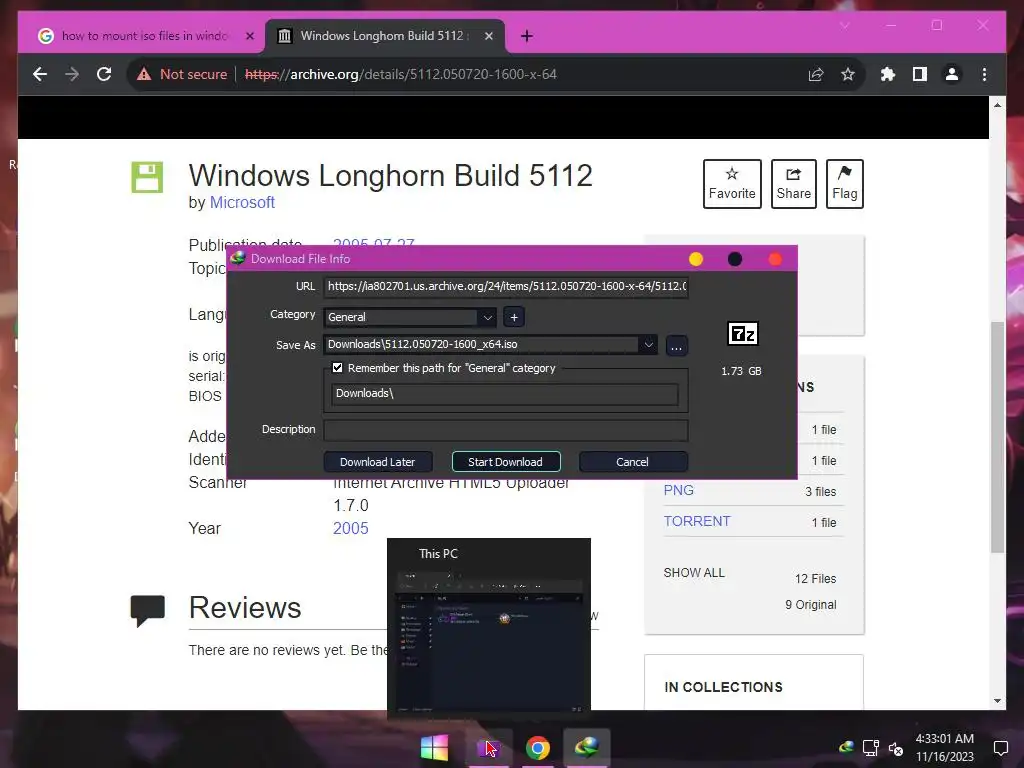
Task: Click the File Explorer taskbar icon
Action: [488, 748]
